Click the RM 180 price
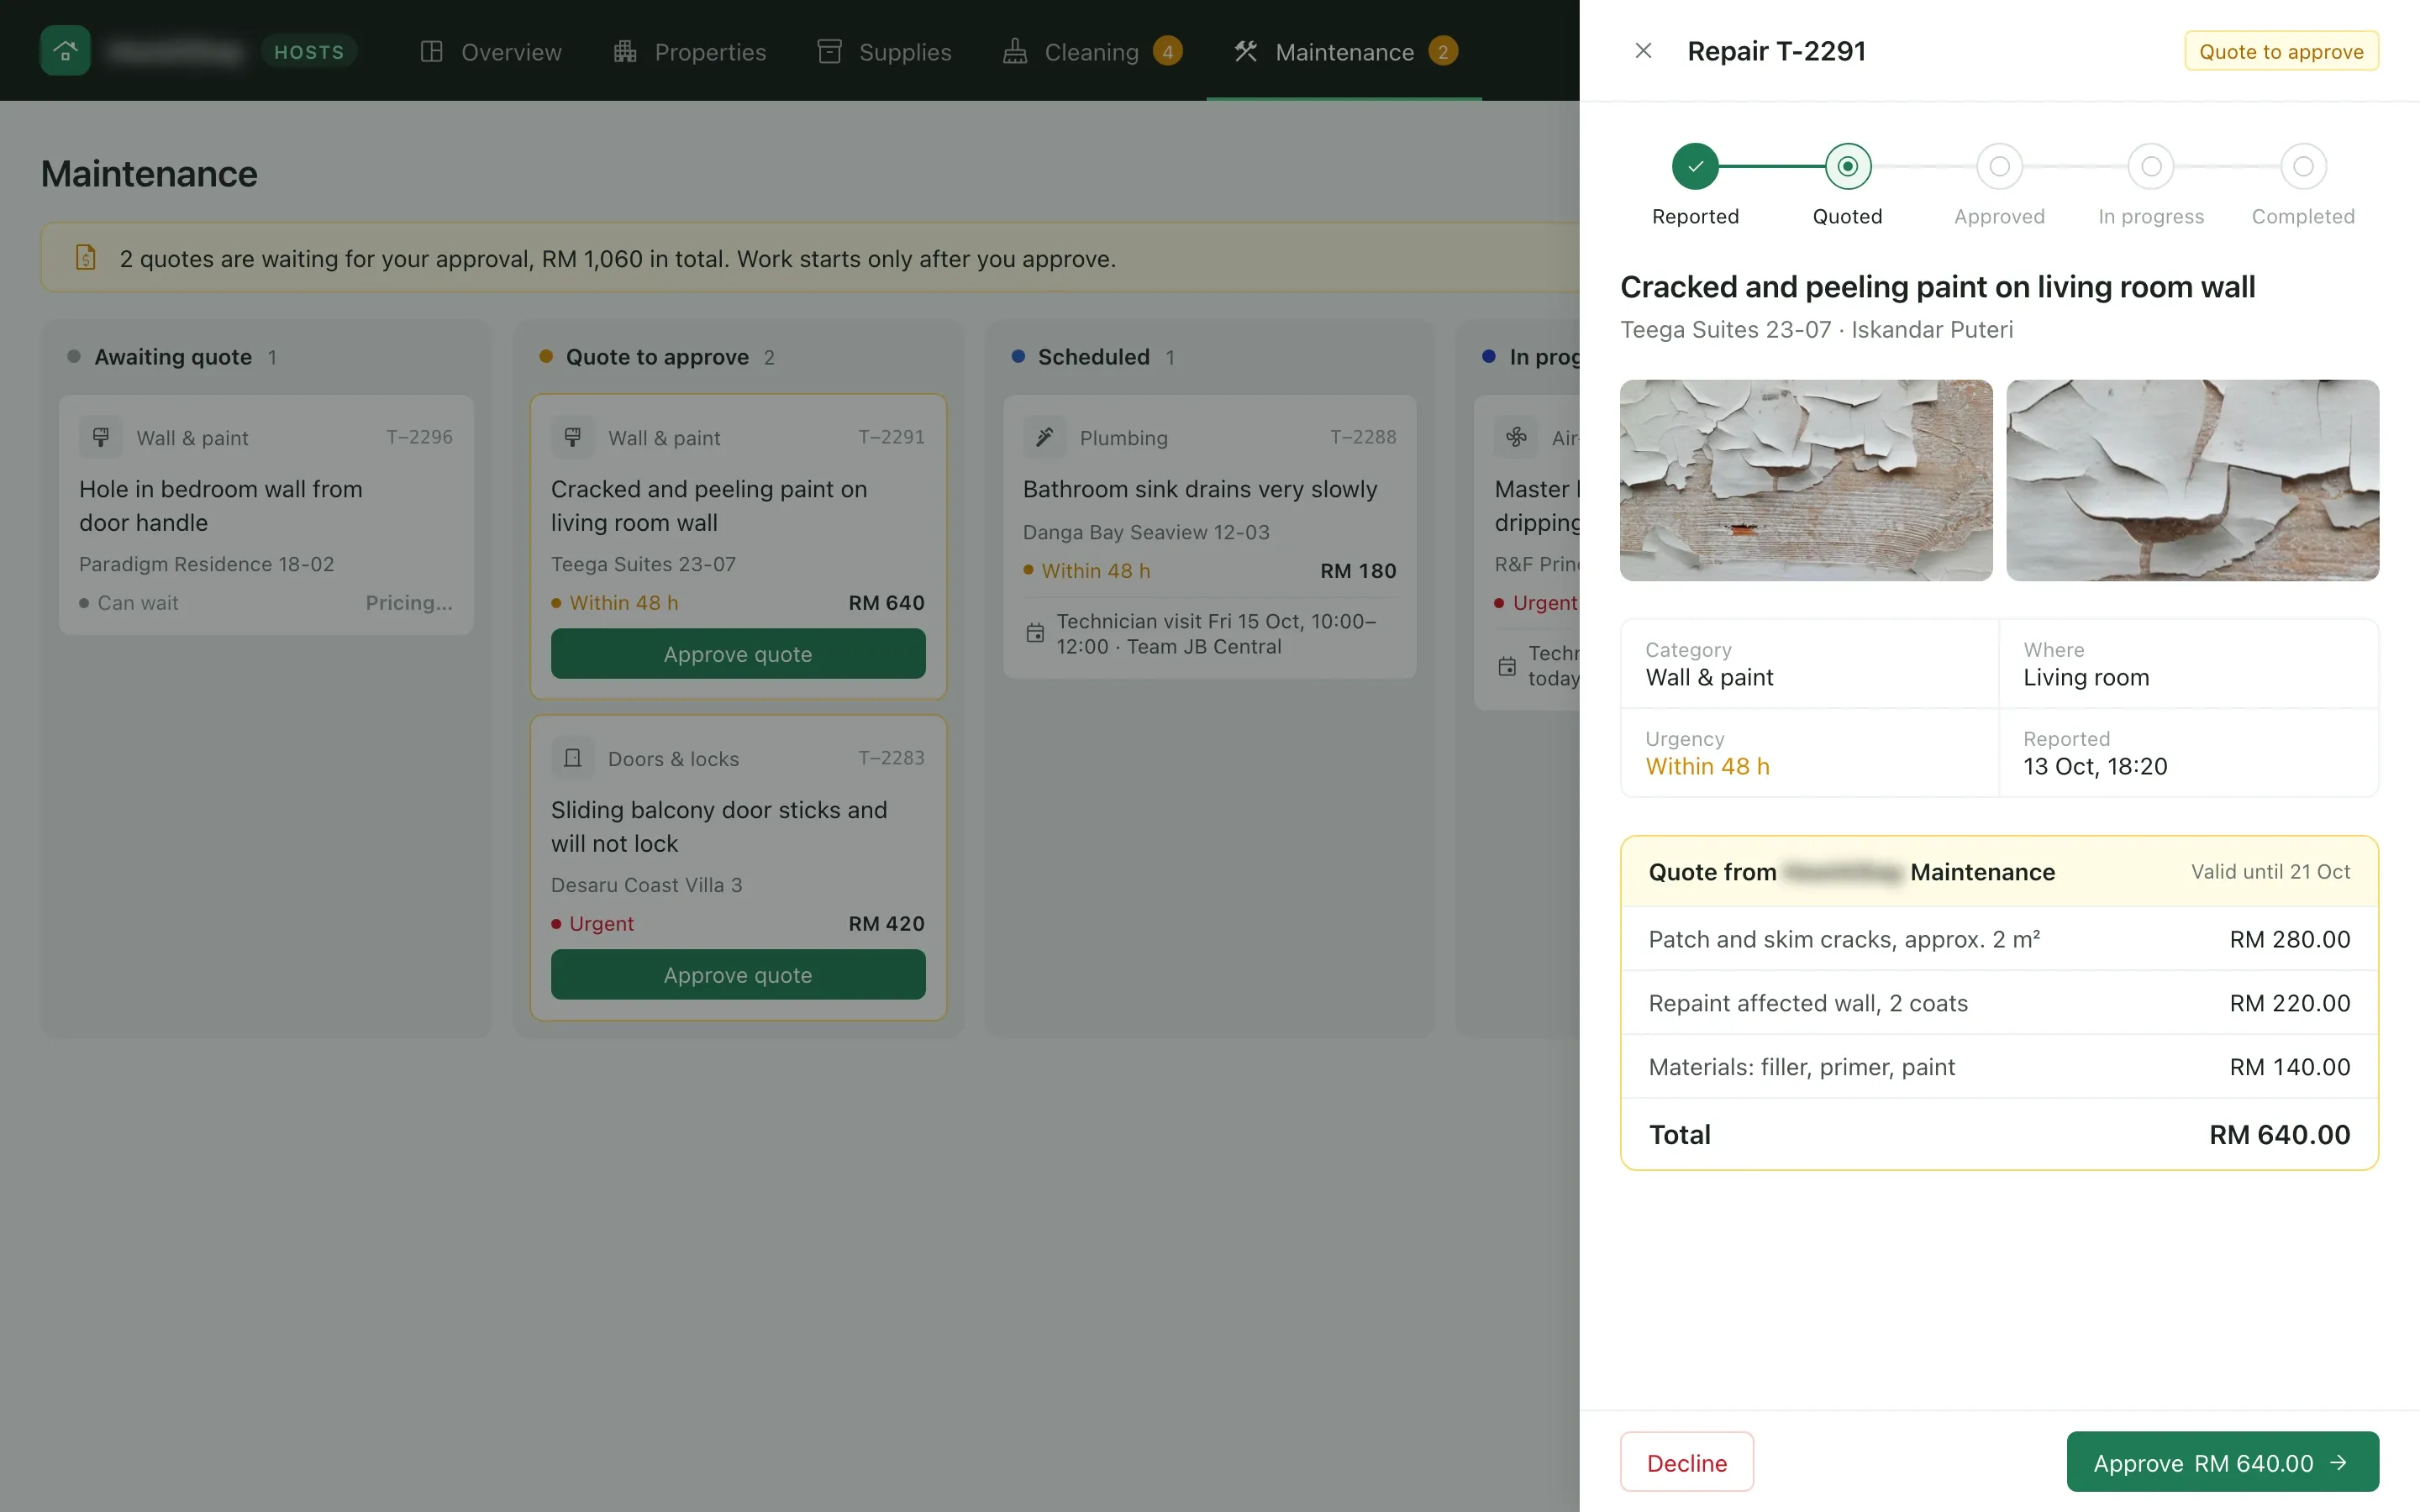Viewport: 2420px width, 1512px height. pos(1358,571)
